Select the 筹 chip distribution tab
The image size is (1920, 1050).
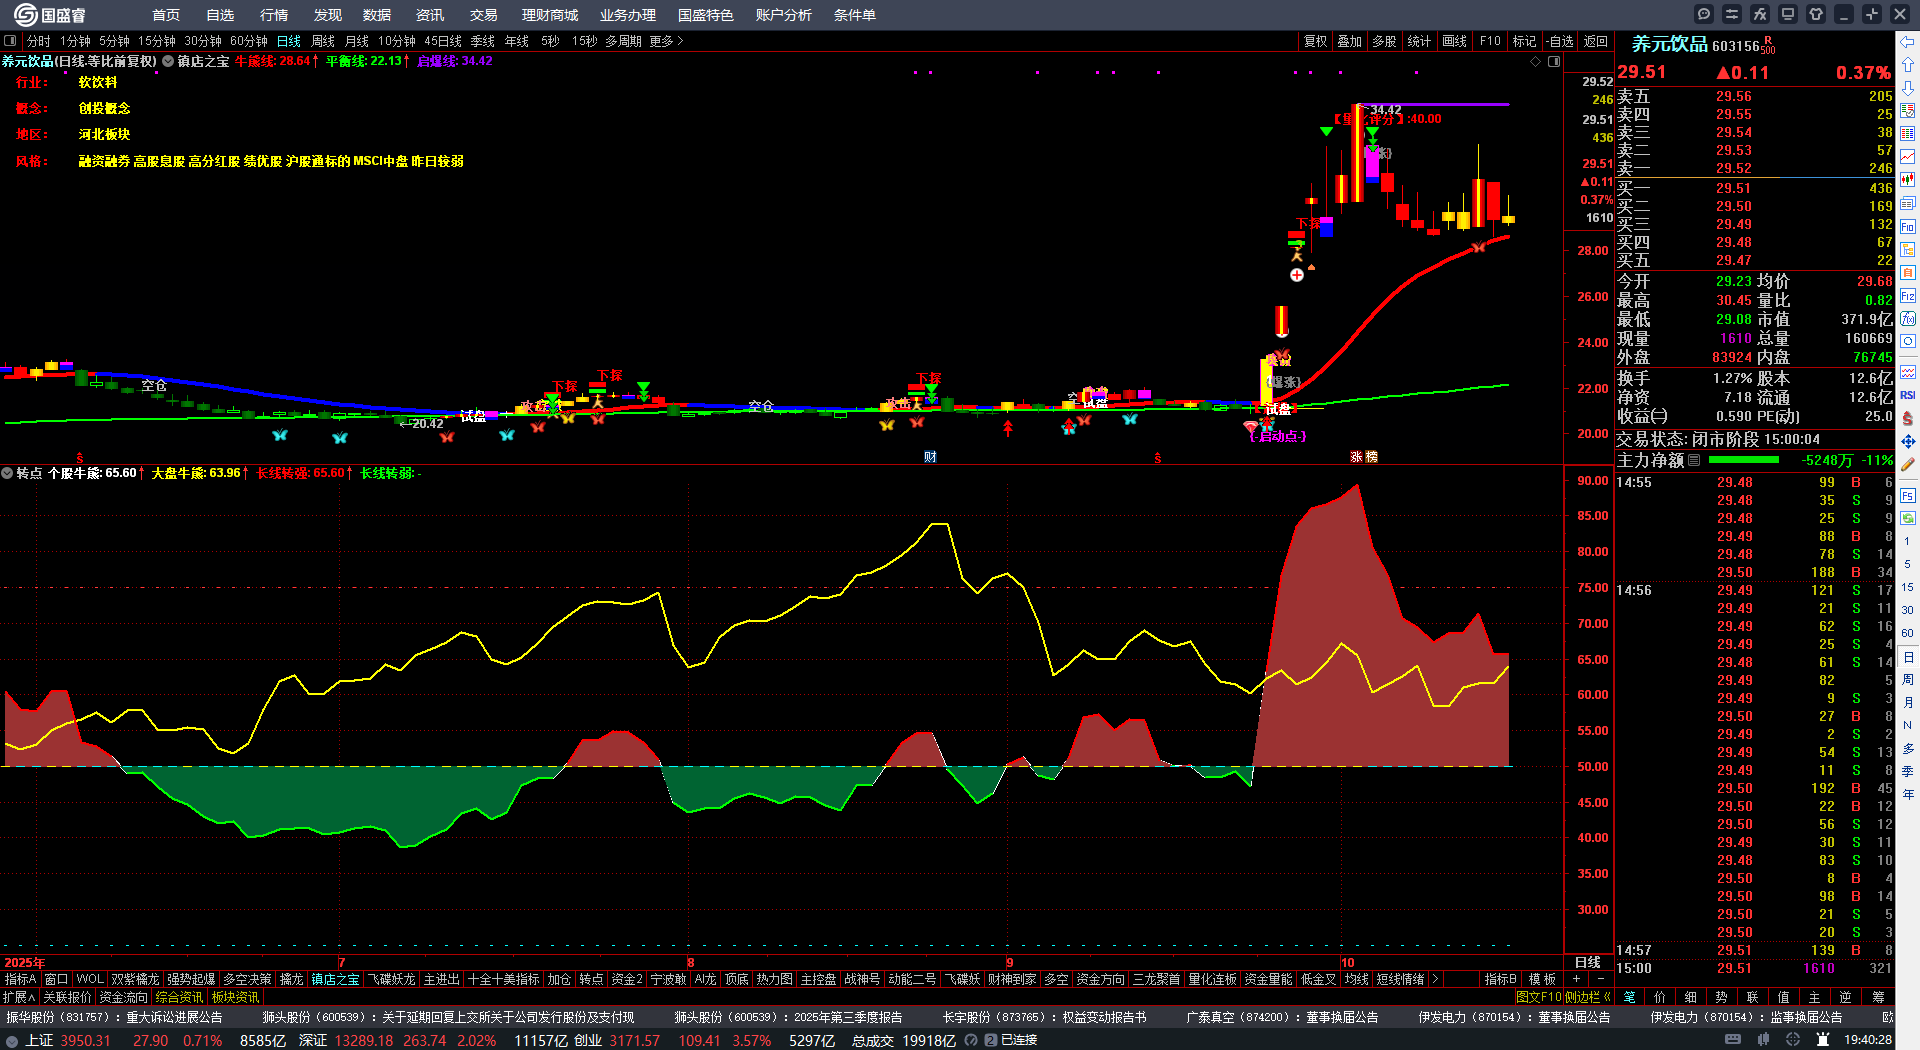coord(1878,997)
